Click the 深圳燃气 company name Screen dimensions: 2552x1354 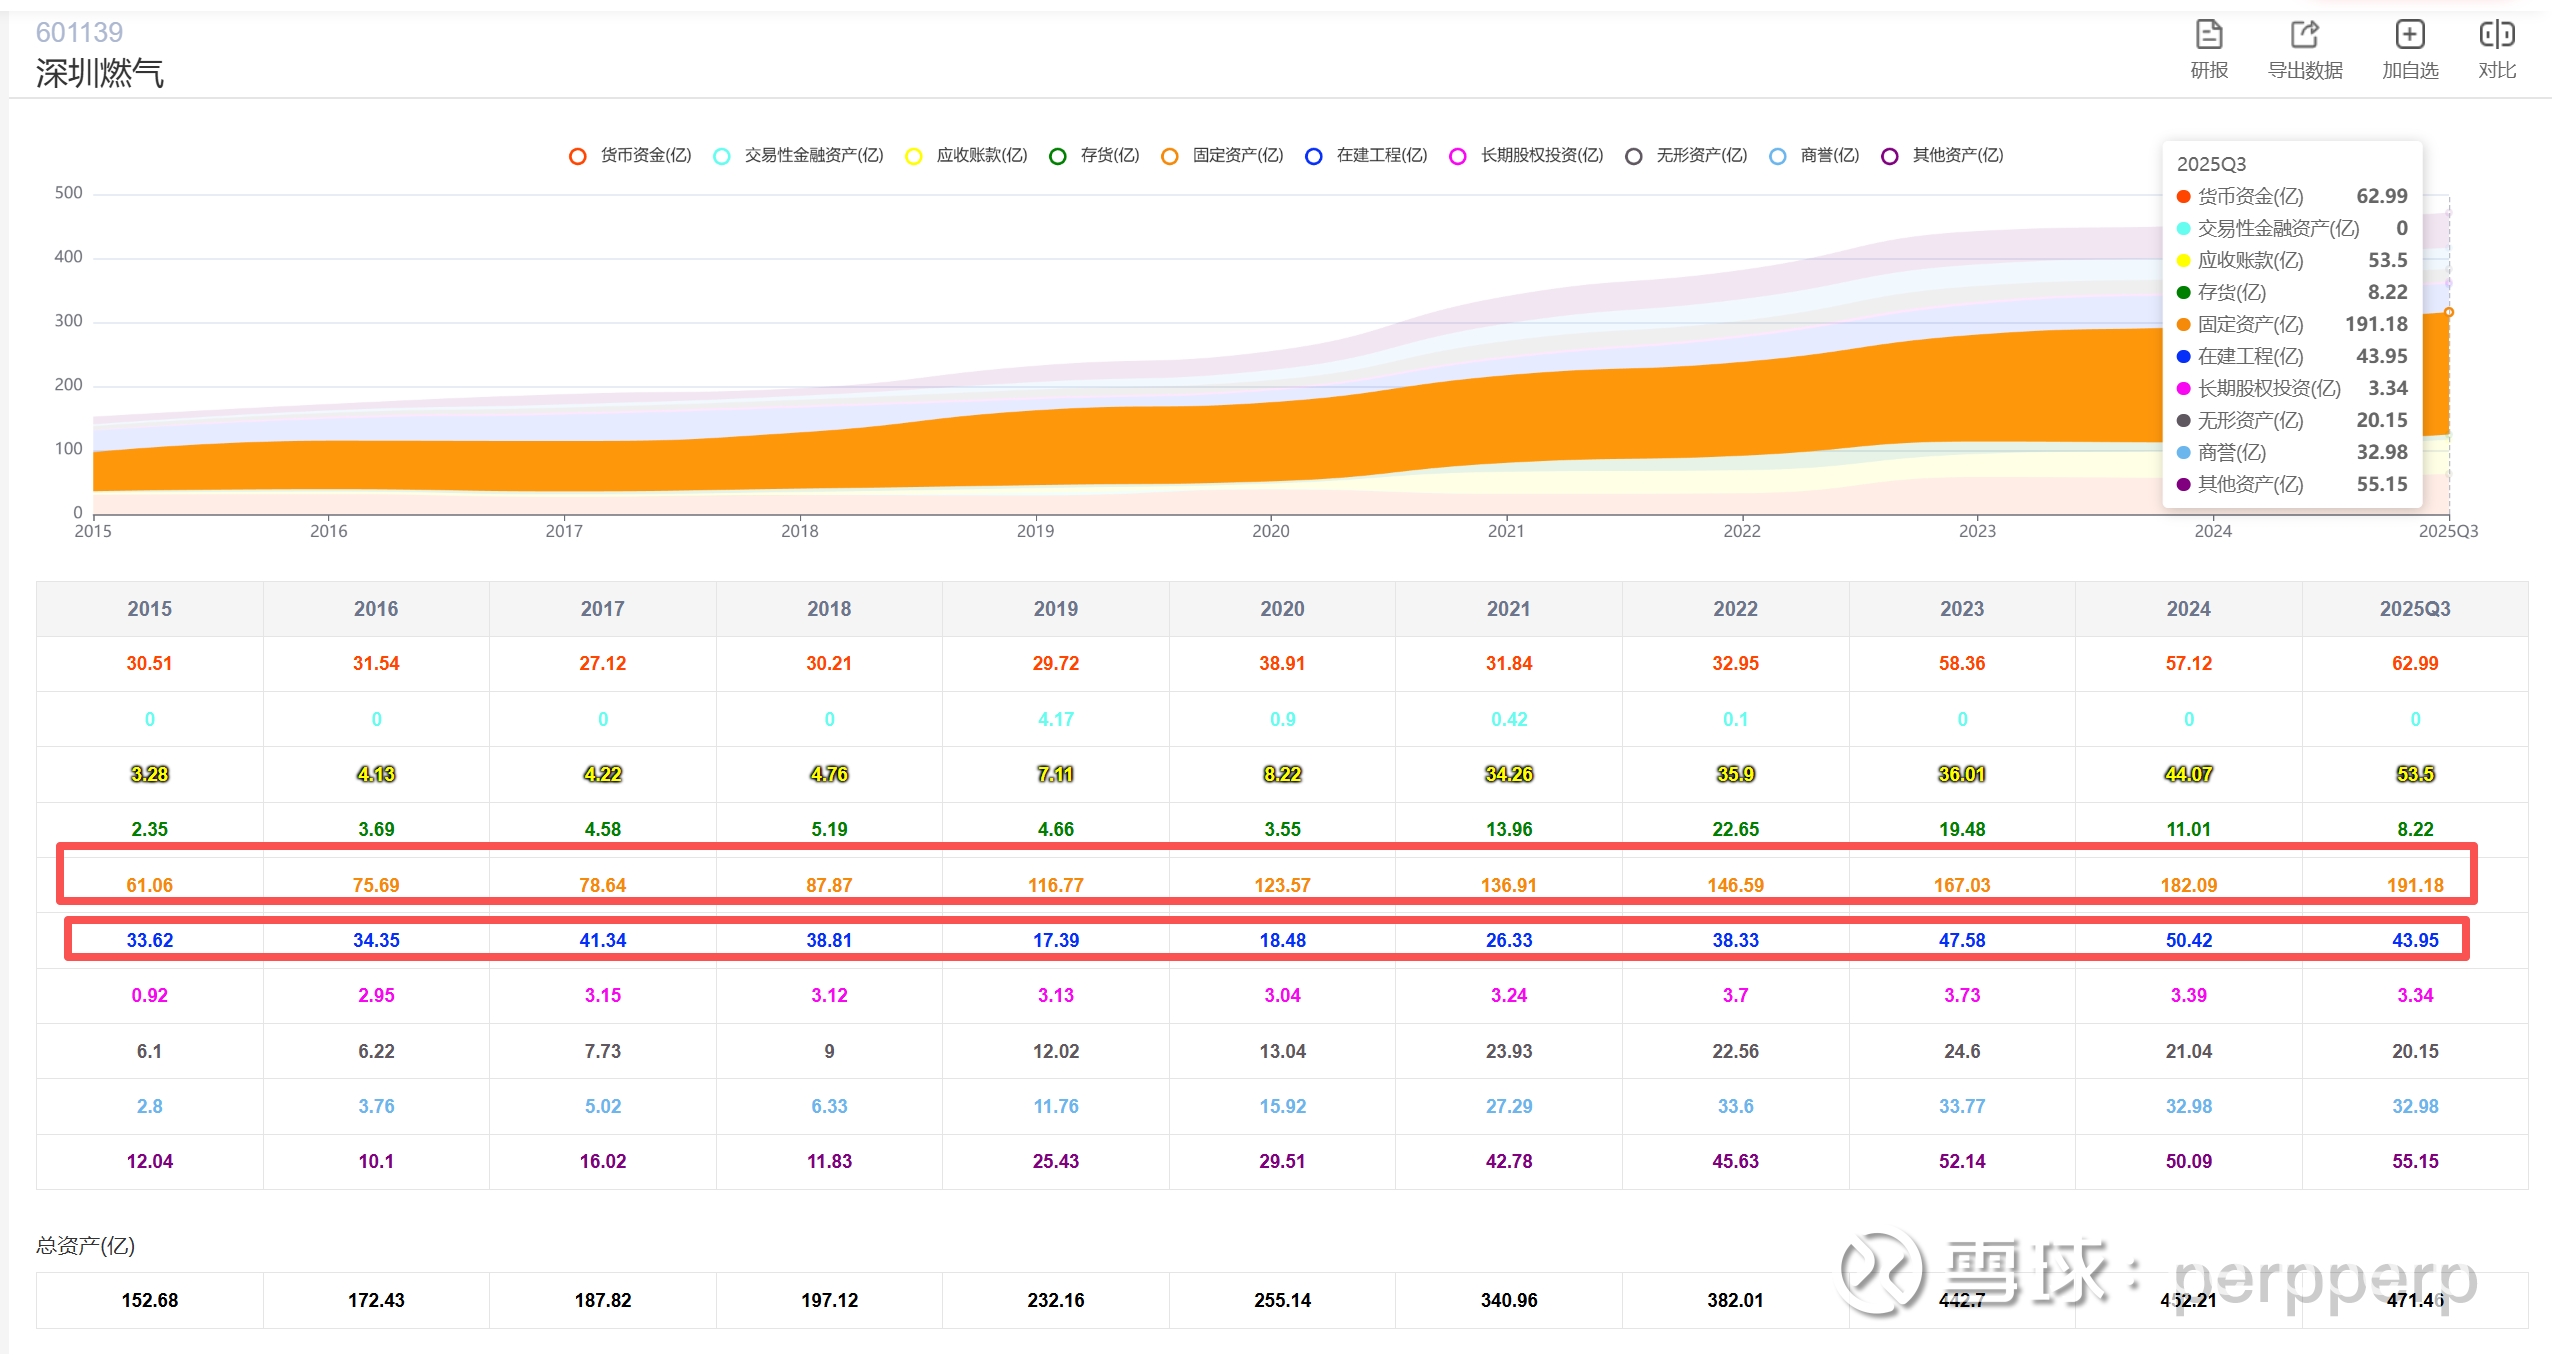click(x=99, y=73)
